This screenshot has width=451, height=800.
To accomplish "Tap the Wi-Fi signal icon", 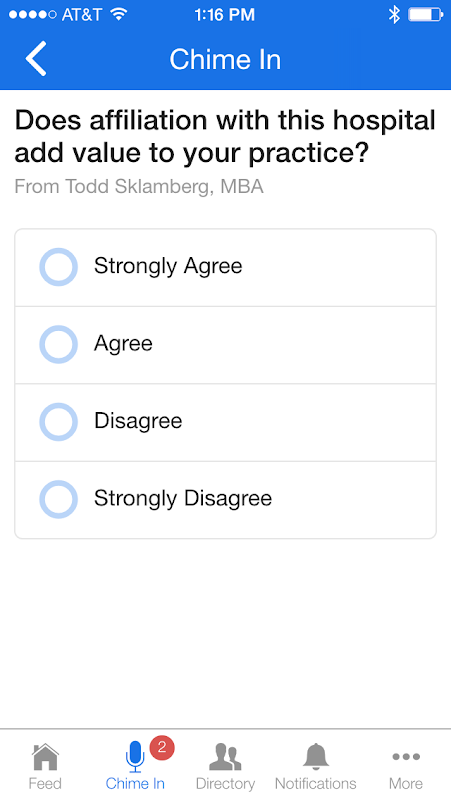I will coord(118,14).
